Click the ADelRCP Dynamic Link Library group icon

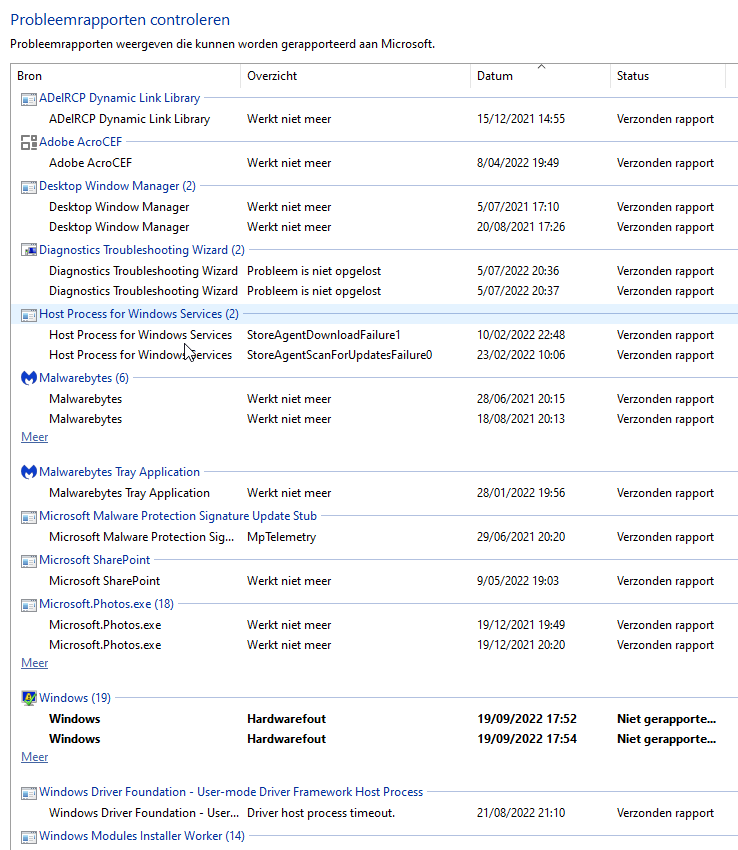[x=28, y=98]
